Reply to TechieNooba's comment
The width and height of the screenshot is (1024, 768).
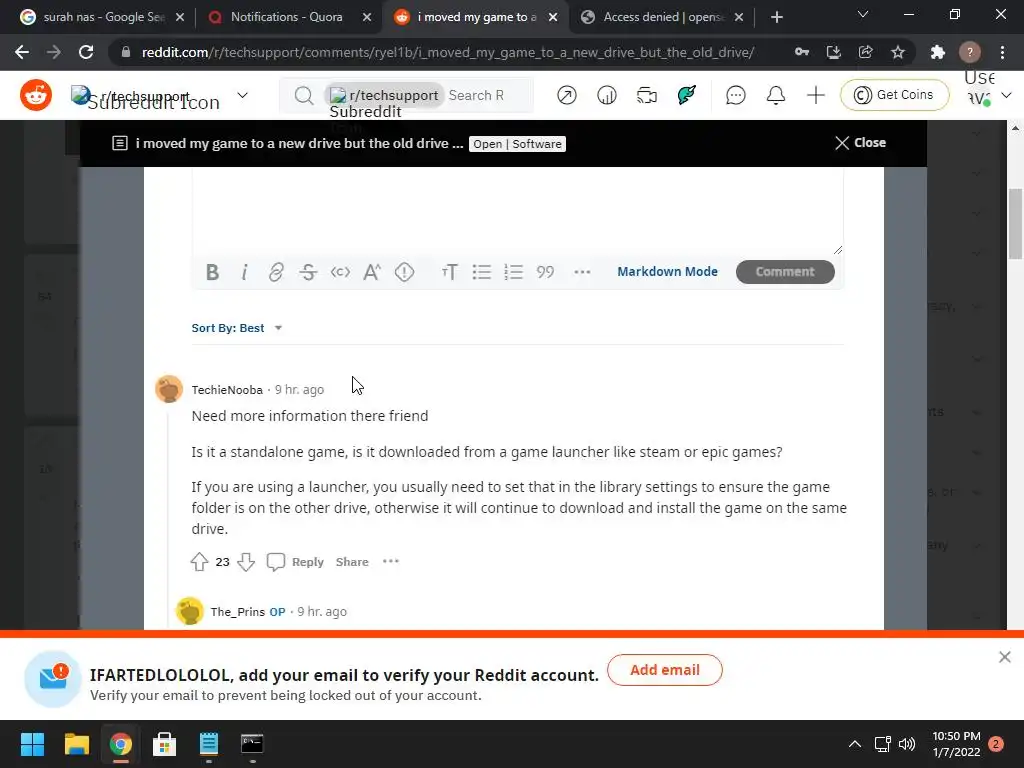tap(296, 562)
